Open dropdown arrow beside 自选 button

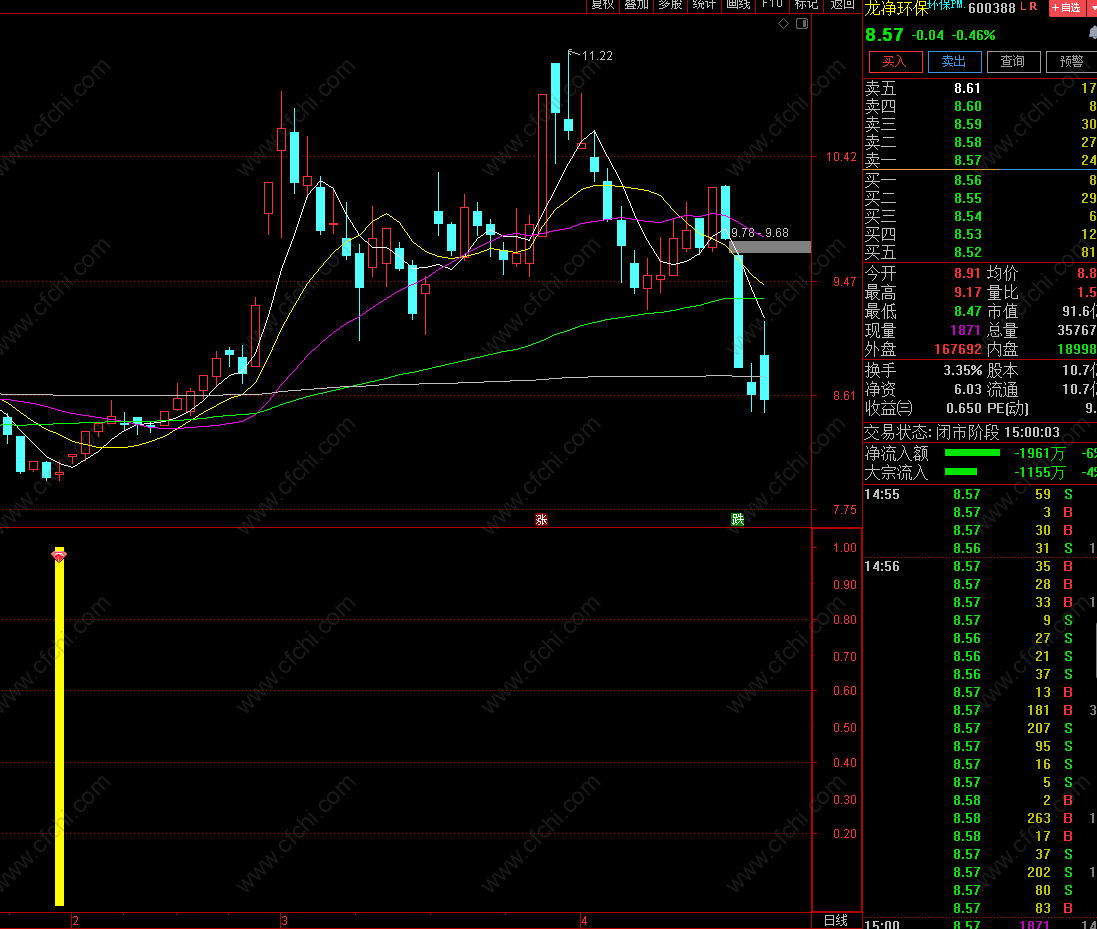(x=1091, y=8)
